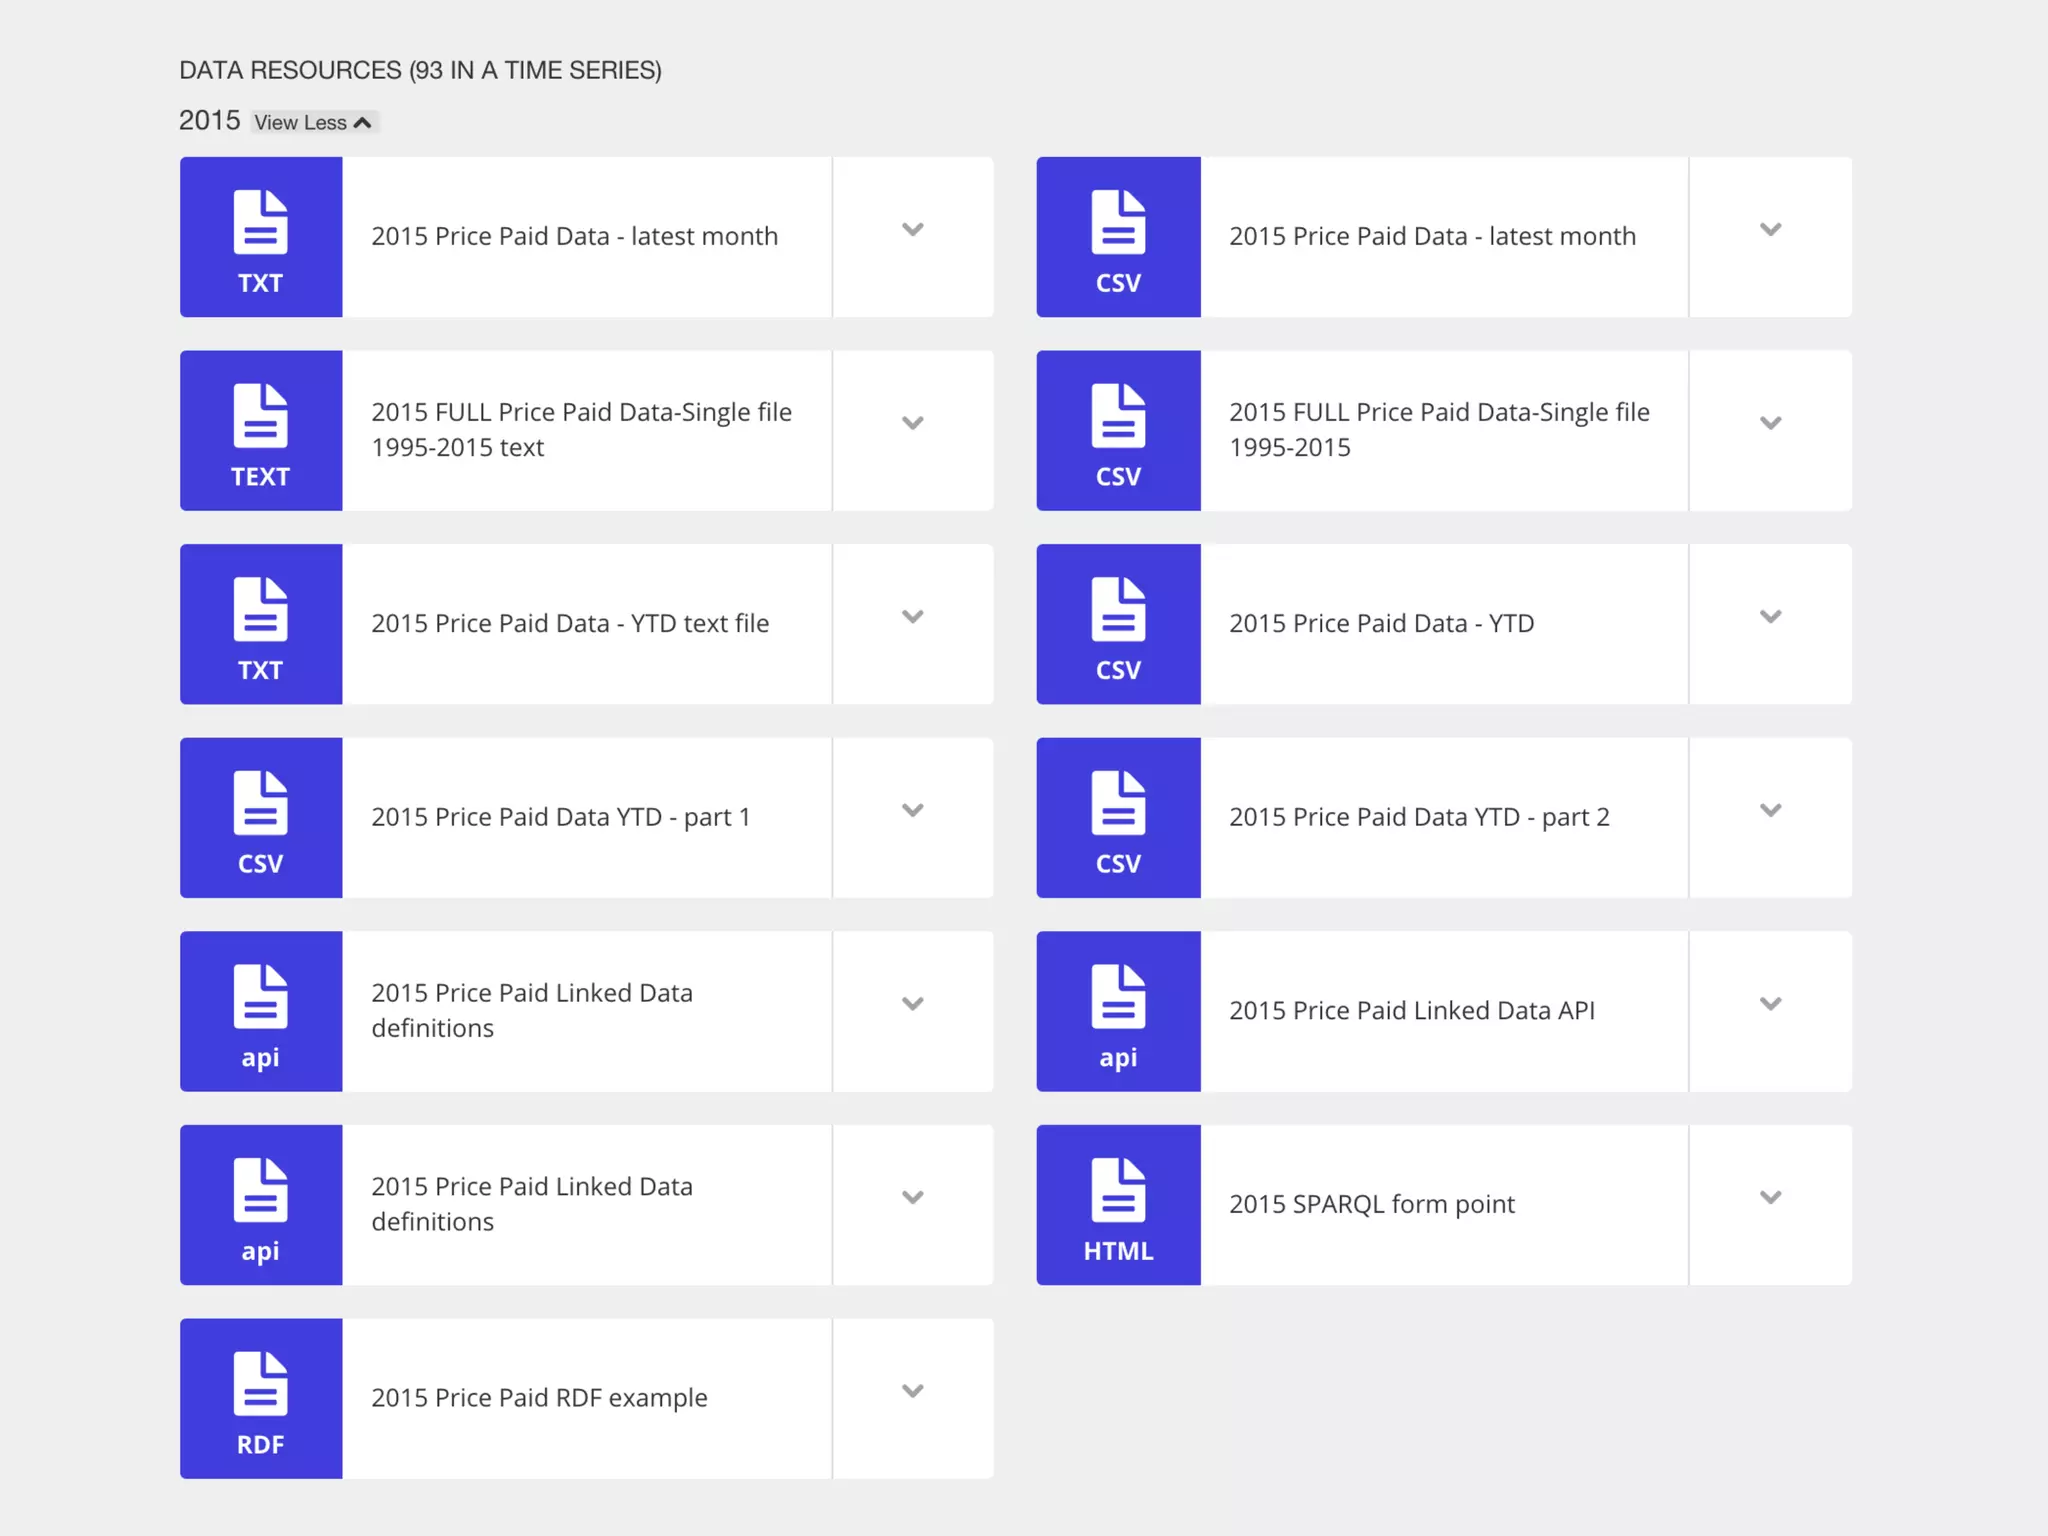
Task: Collapse the 2015 section with View Less
Action: 313,122
